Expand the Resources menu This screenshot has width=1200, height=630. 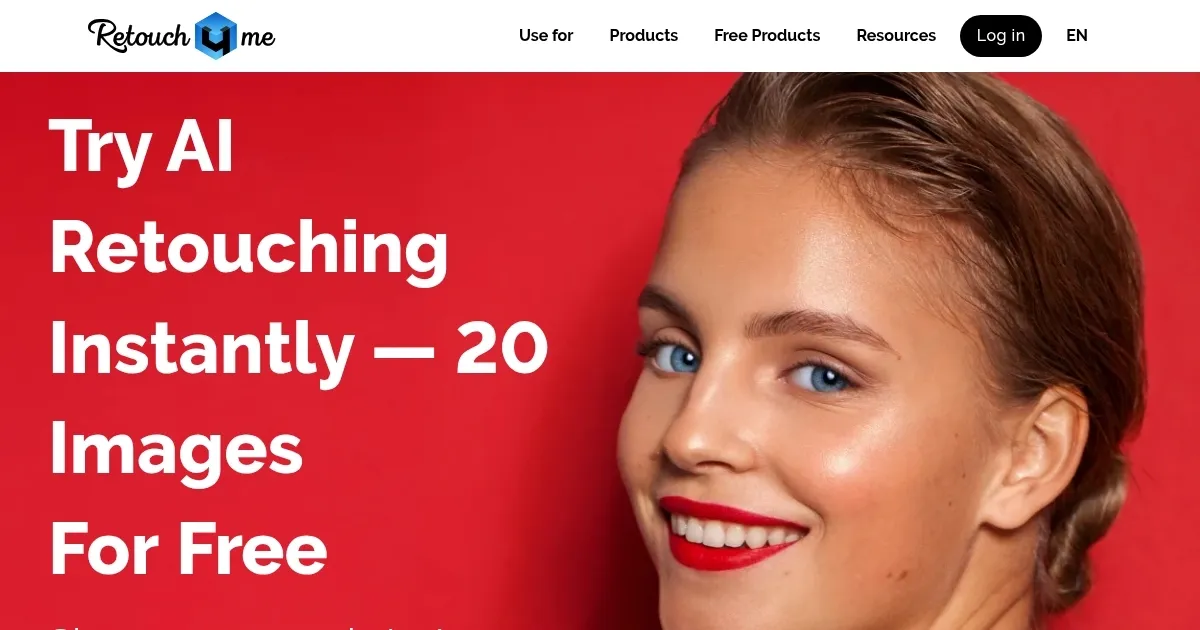[x=896, y=36]
